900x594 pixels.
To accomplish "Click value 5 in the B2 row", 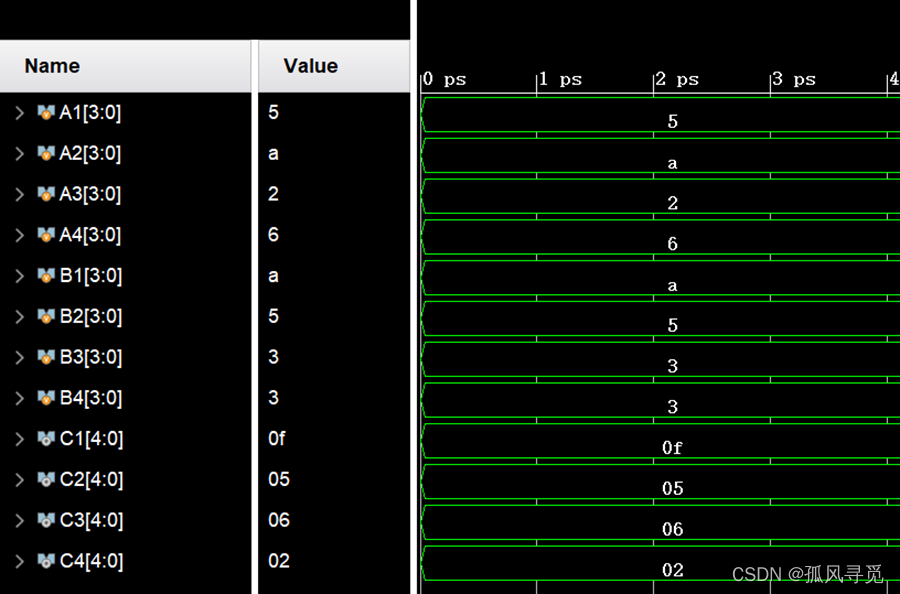I will (273, 316).
